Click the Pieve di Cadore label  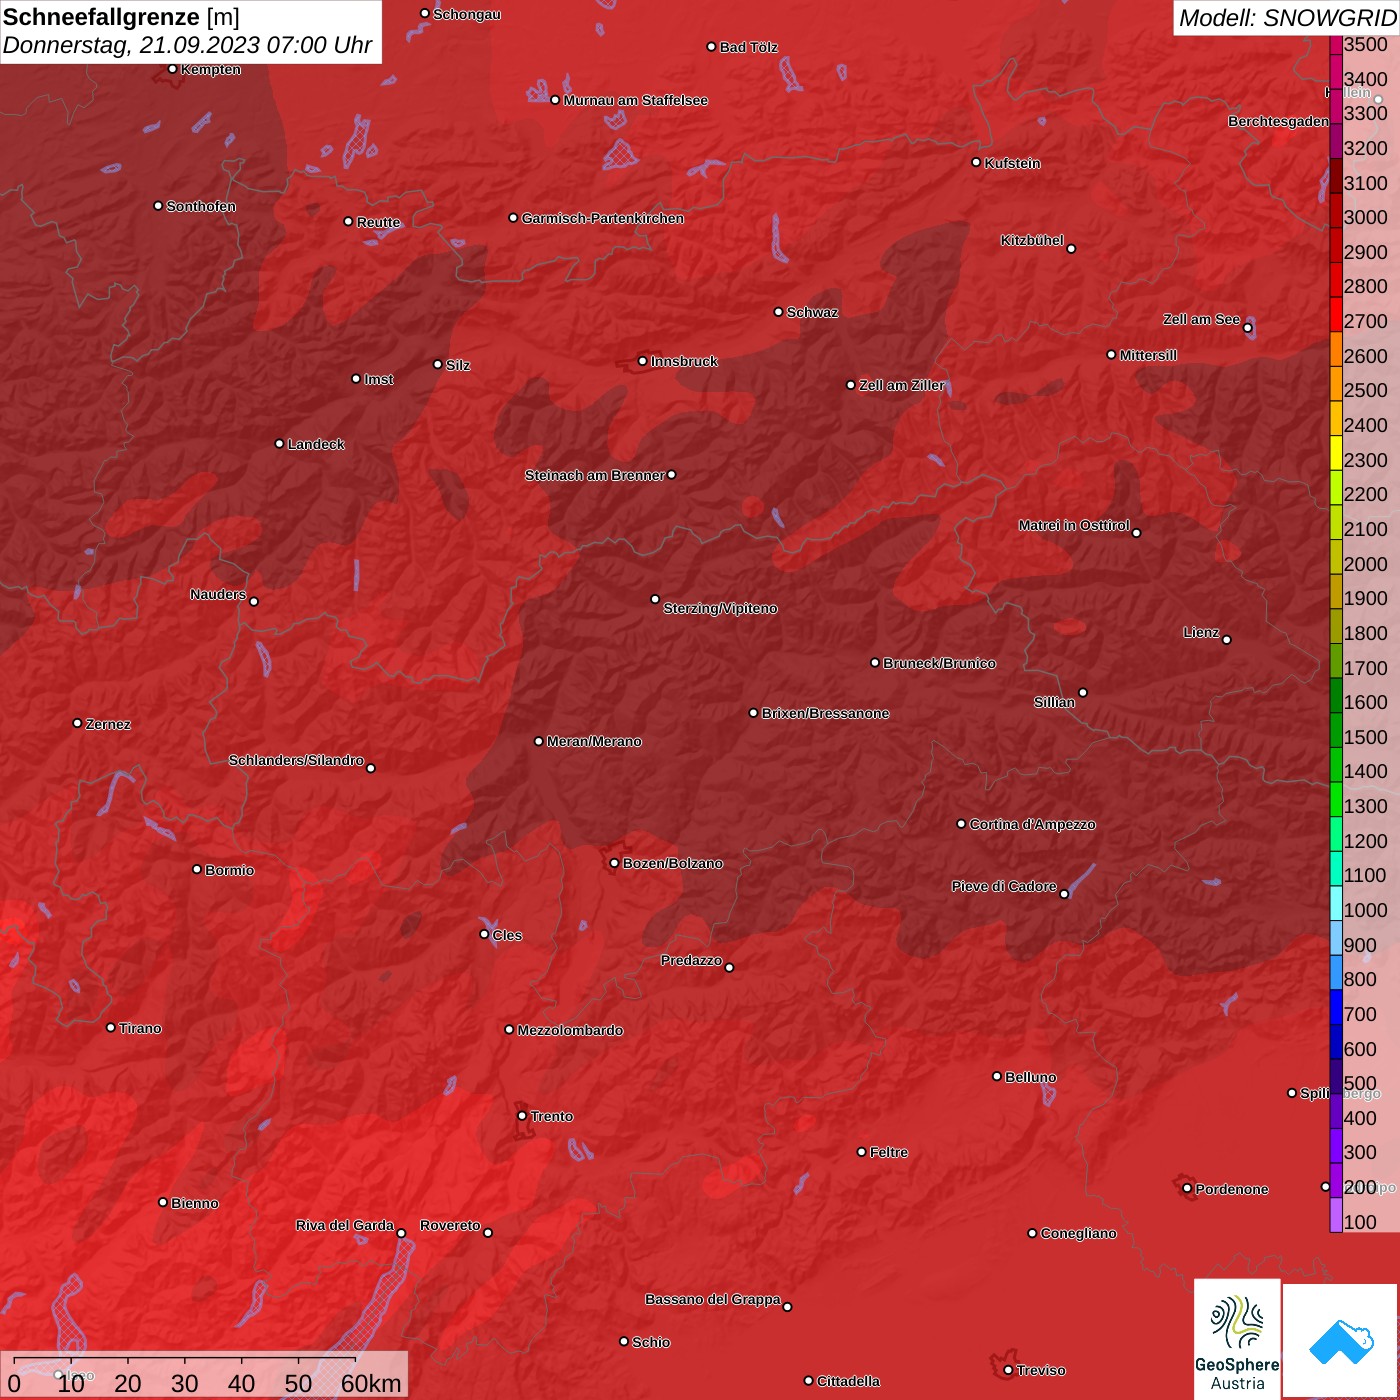click(x=1004, y=886)
